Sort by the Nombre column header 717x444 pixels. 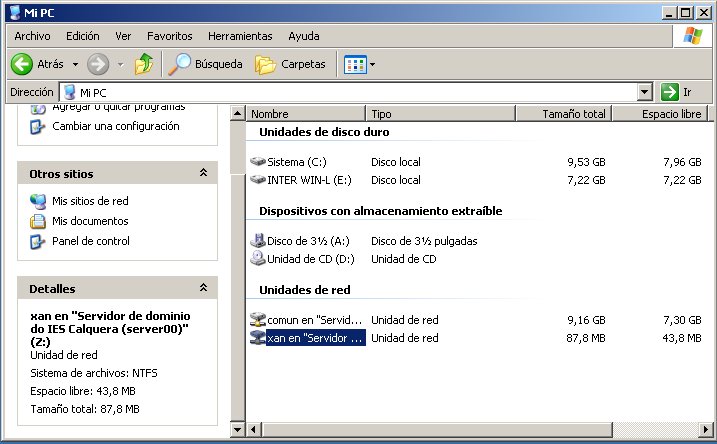305,114
